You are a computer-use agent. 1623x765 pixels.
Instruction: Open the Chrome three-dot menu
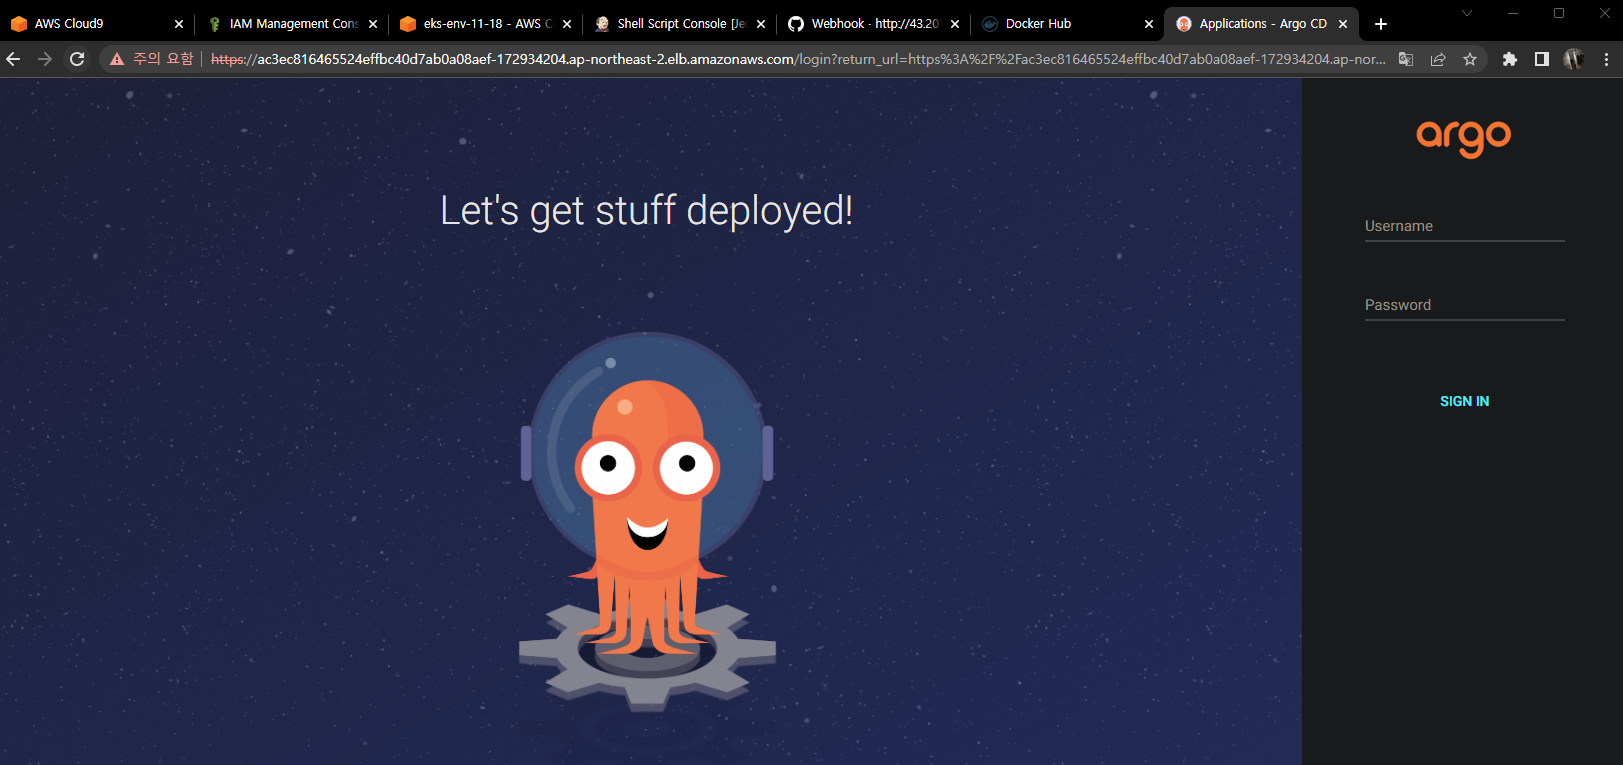pyautogui.click(x=1606, y=59)
